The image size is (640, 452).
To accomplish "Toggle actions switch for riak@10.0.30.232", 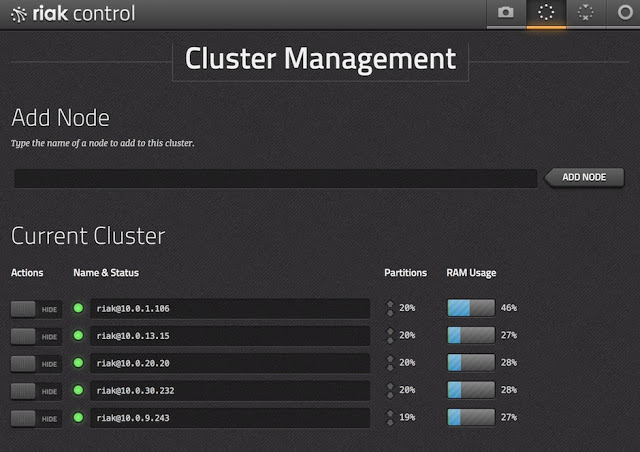I will pyautogui.click(x=36, y=390).
